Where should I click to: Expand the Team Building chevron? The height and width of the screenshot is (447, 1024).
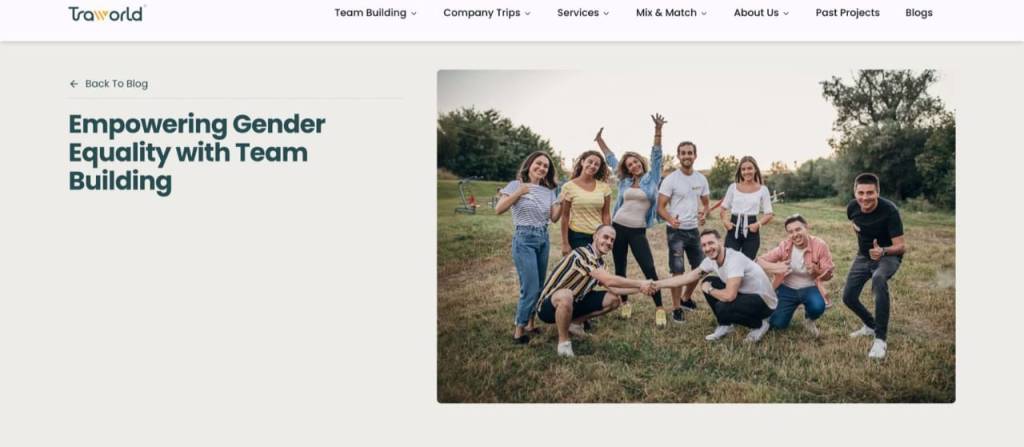[414, 13]
